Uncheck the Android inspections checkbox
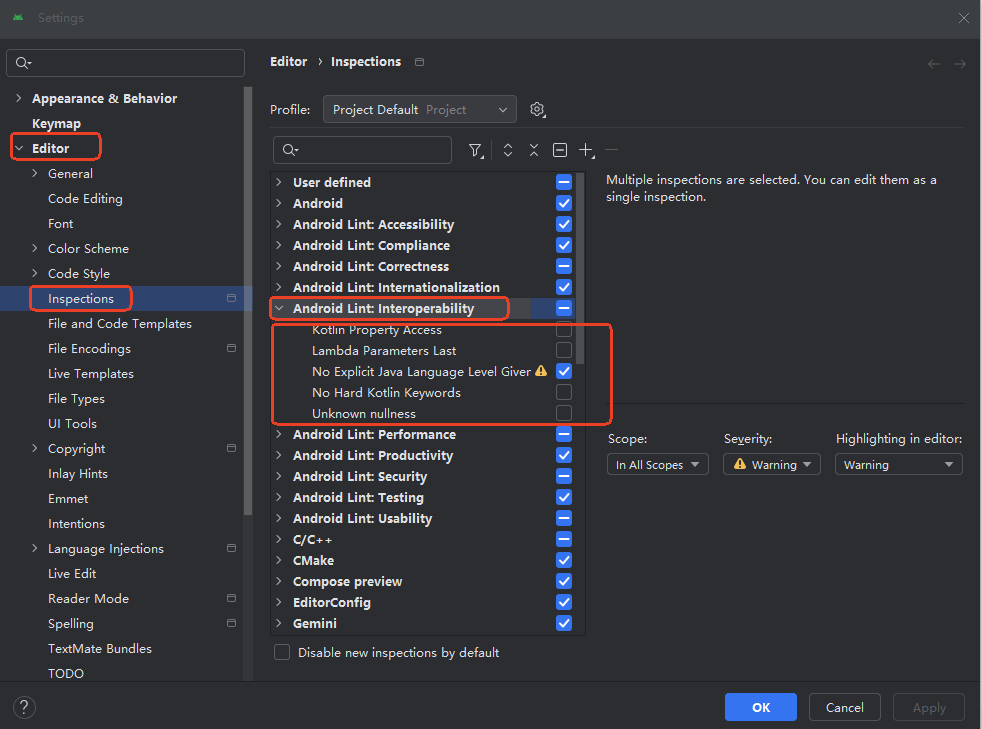The width and height of the screenshot is (982, 729). 564,204
